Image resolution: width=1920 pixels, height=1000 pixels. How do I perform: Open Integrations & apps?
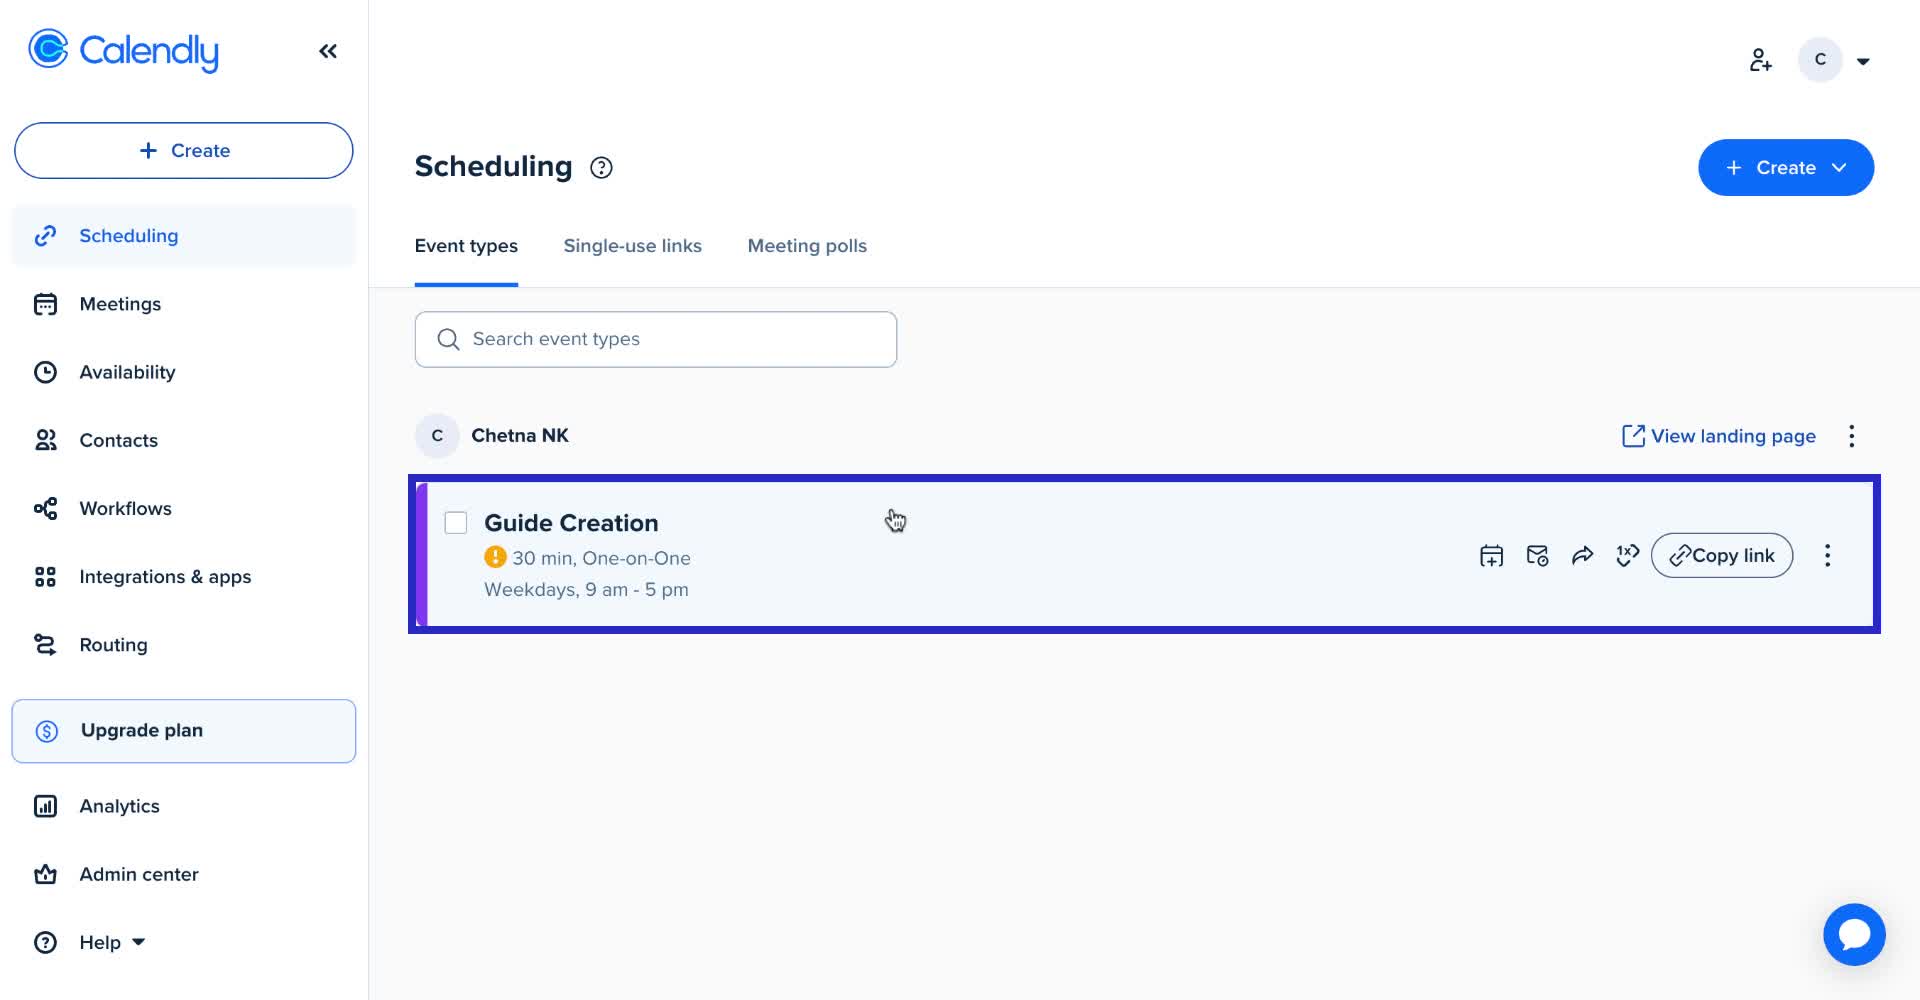coord(165,576)
